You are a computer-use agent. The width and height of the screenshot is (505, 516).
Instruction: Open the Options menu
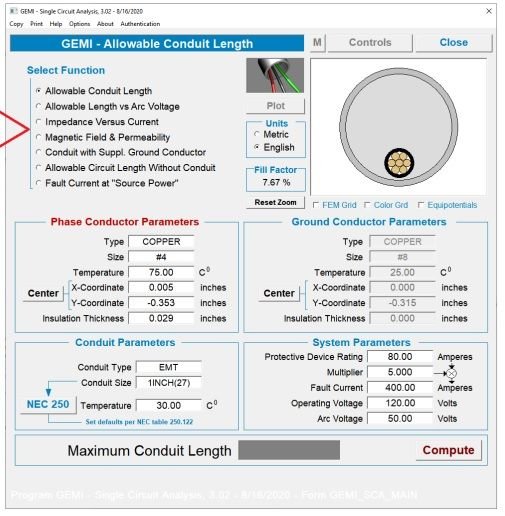[x=79, y=24]
